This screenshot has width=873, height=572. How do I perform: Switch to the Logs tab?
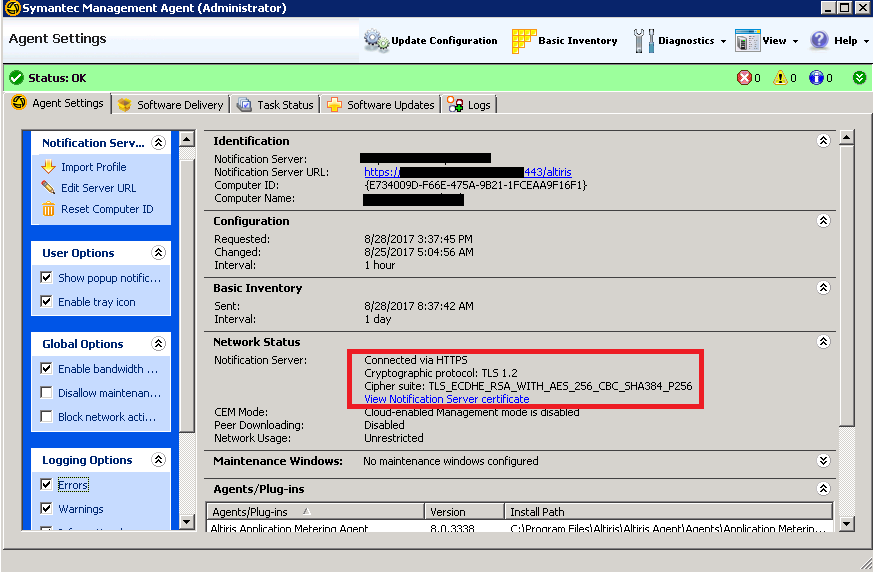pos(469,105)
